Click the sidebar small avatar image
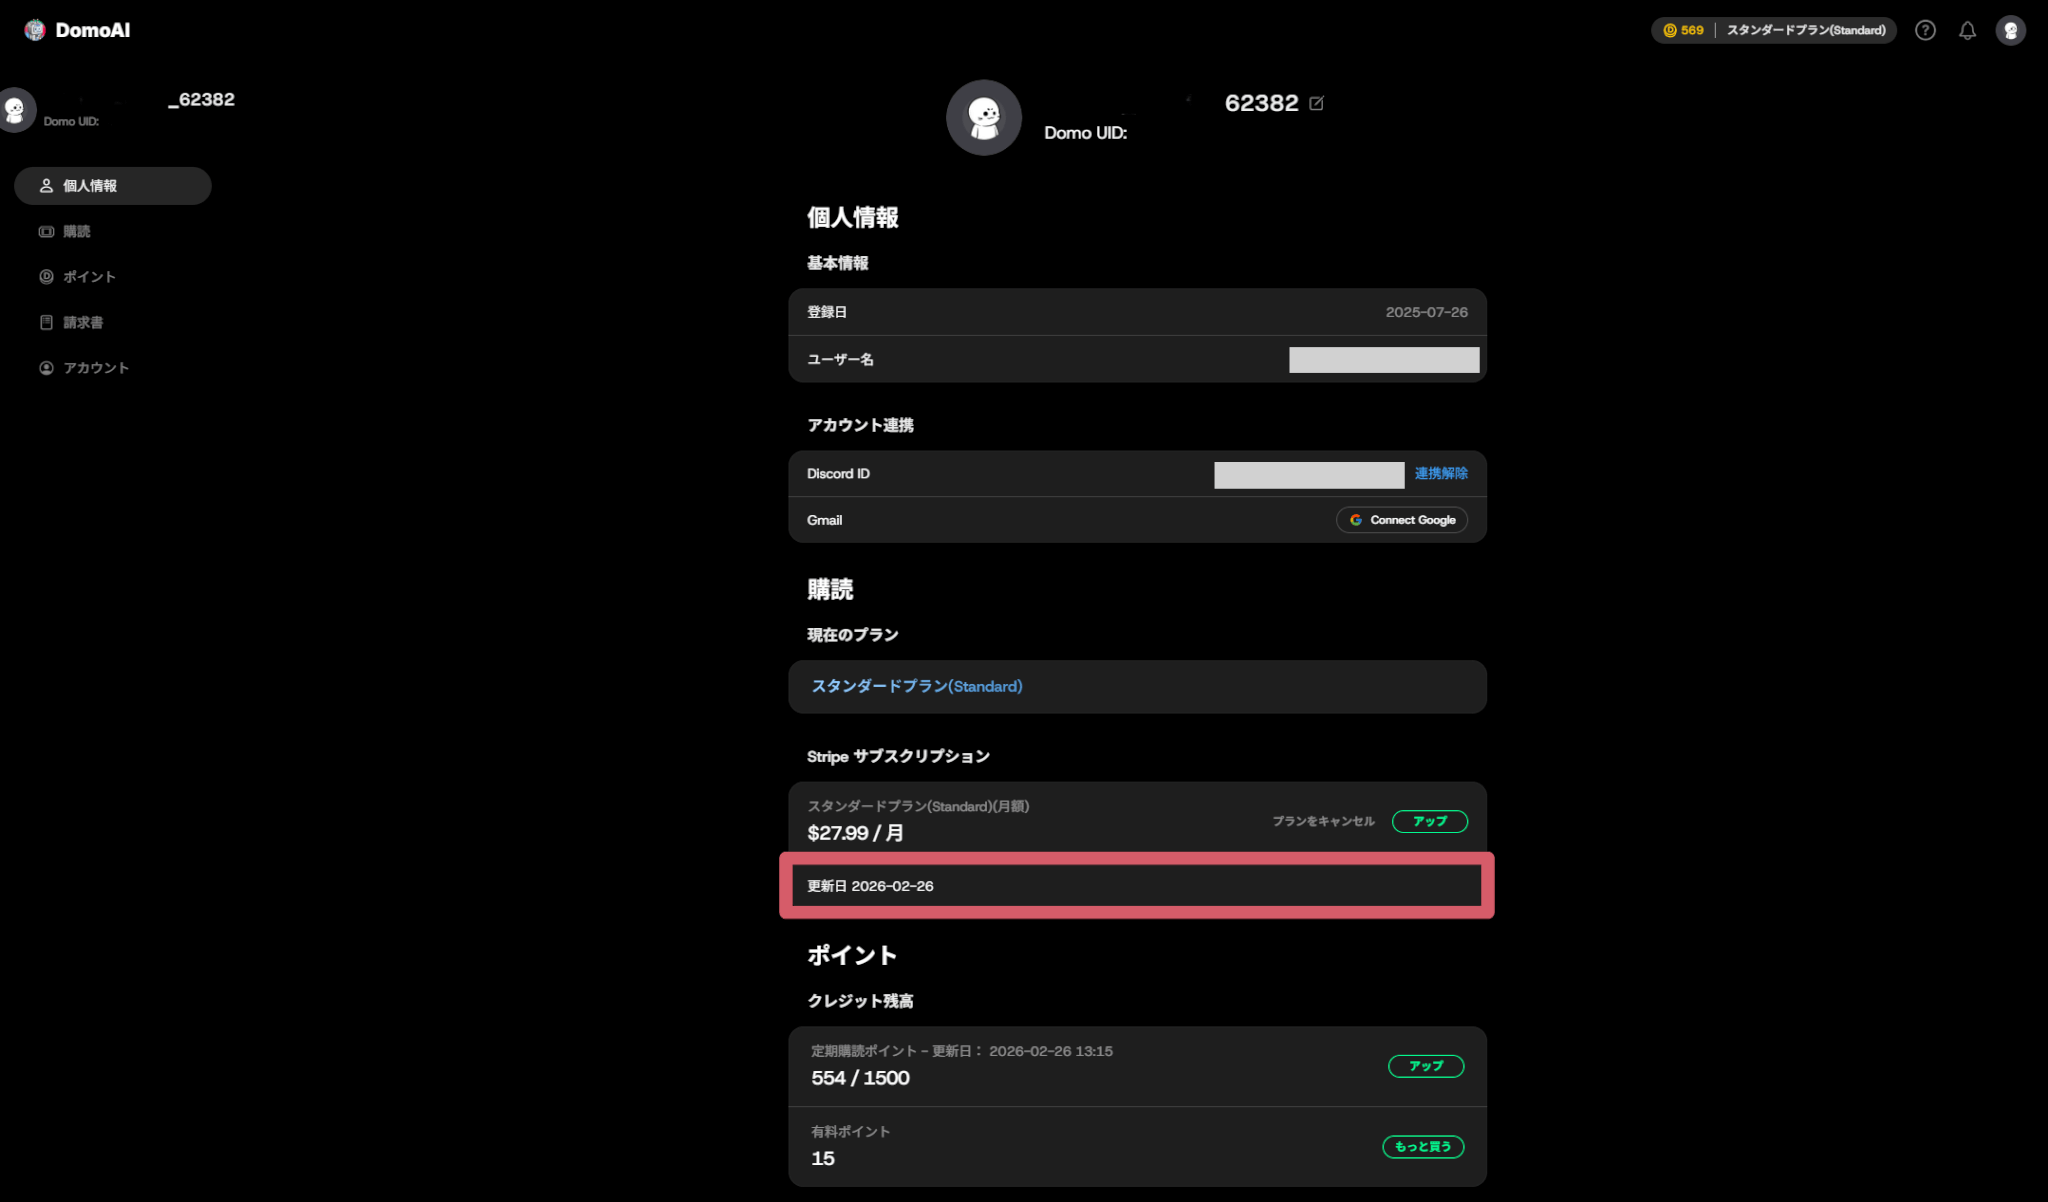The width and height of the screenshot is (2048, 1202). (15, 109)
